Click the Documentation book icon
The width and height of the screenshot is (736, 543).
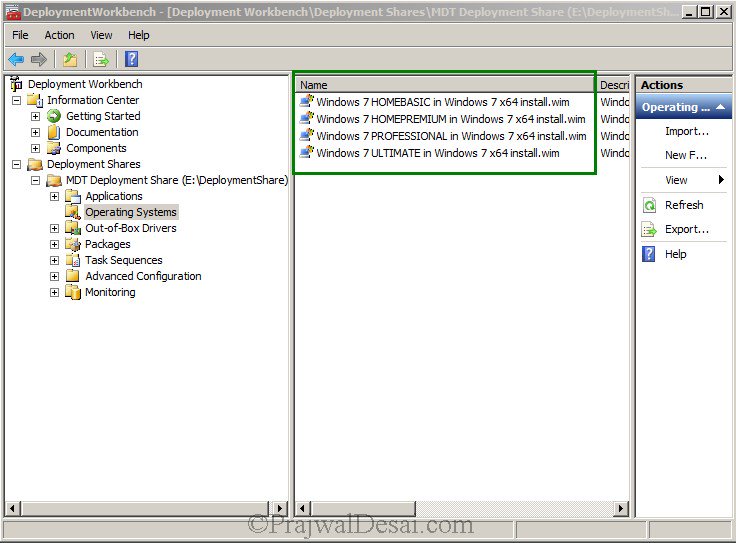click(54, 132)
